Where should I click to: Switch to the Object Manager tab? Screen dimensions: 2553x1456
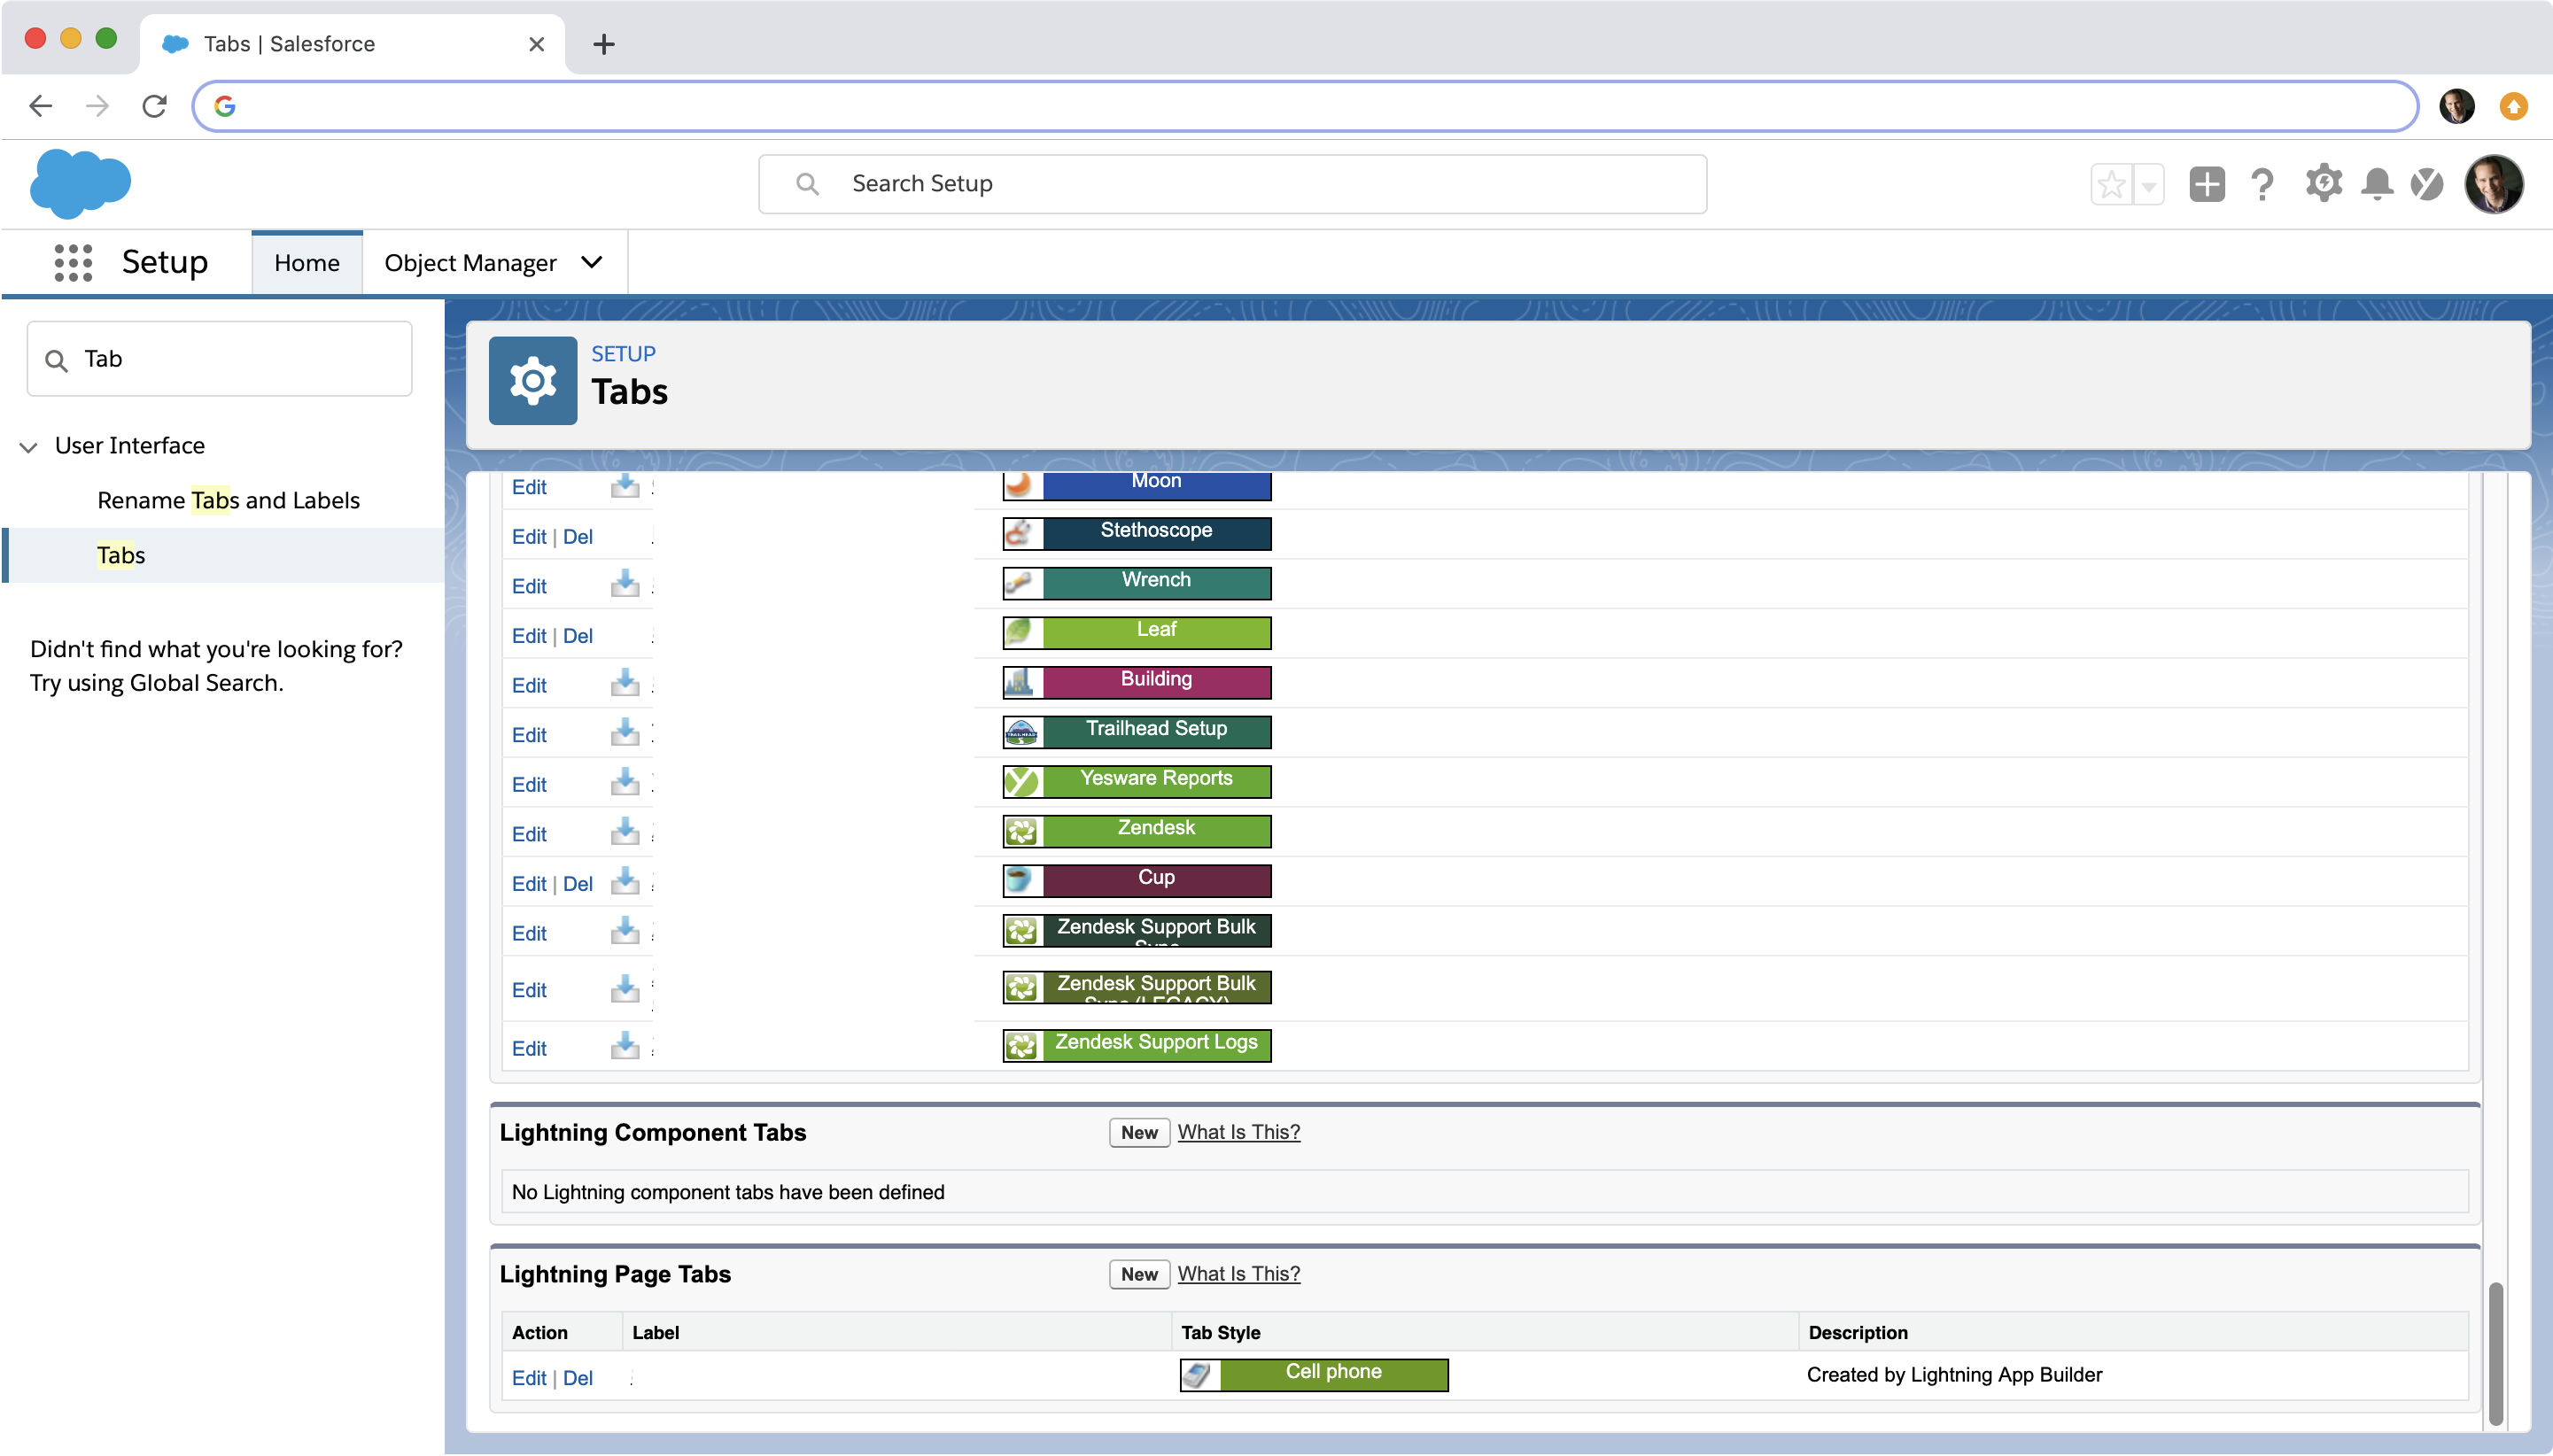(x=470, y=263)
